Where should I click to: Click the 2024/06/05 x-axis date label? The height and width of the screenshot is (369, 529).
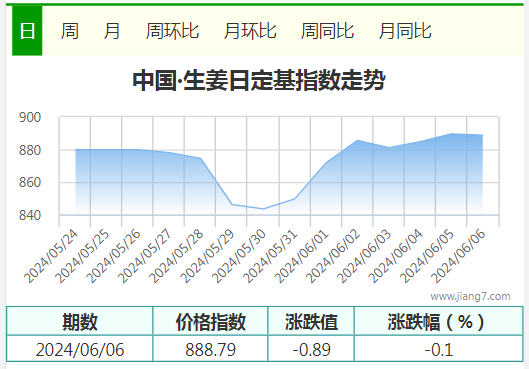[x=426, y=256]
